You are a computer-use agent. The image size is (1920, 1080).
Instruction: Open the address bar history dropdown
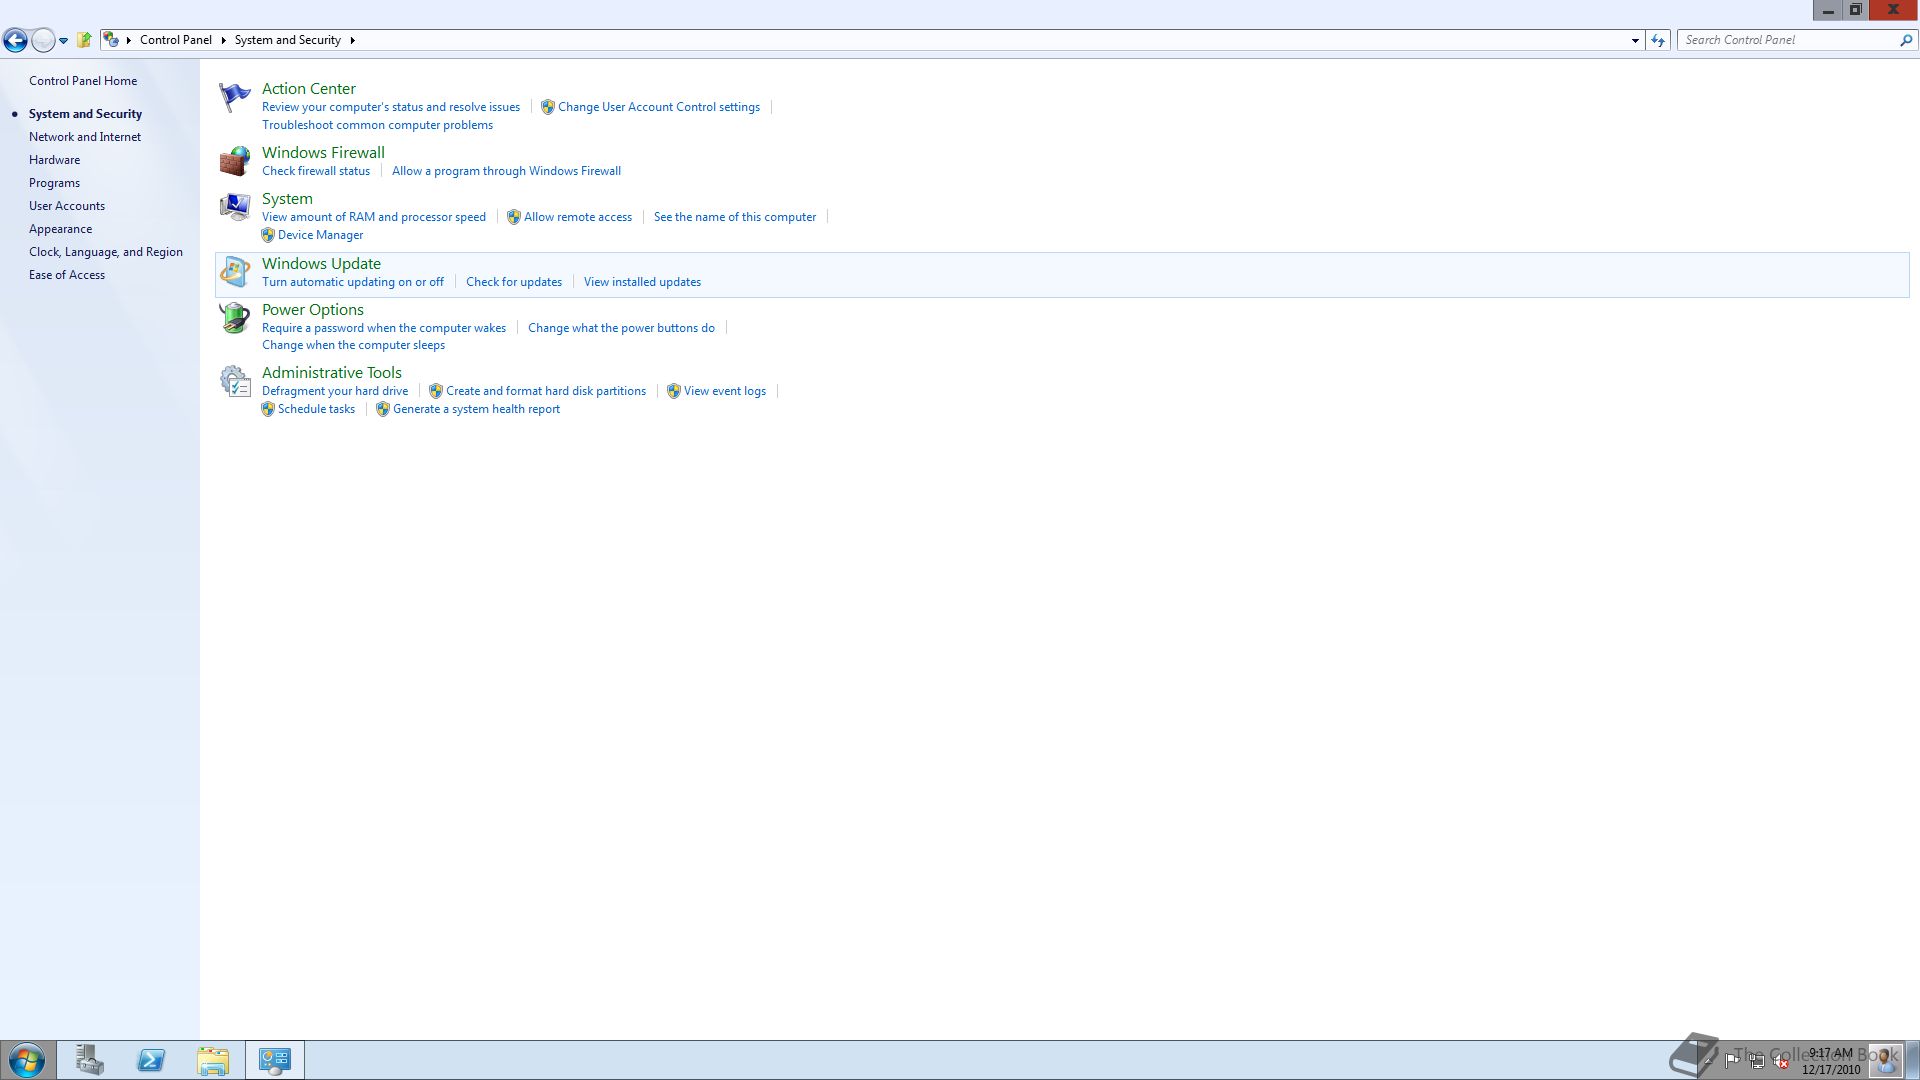1635,40
